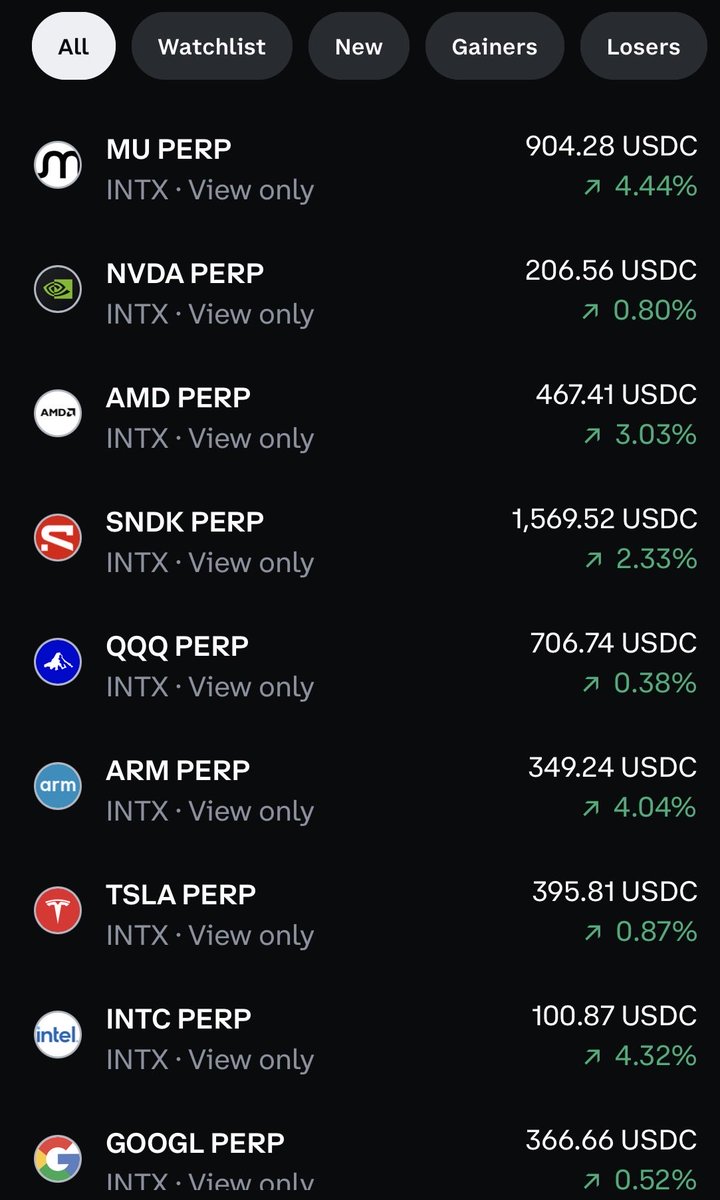
Task: Tap the Tesla logo icon
Action: pyautogui.click(x=58, y=910)
